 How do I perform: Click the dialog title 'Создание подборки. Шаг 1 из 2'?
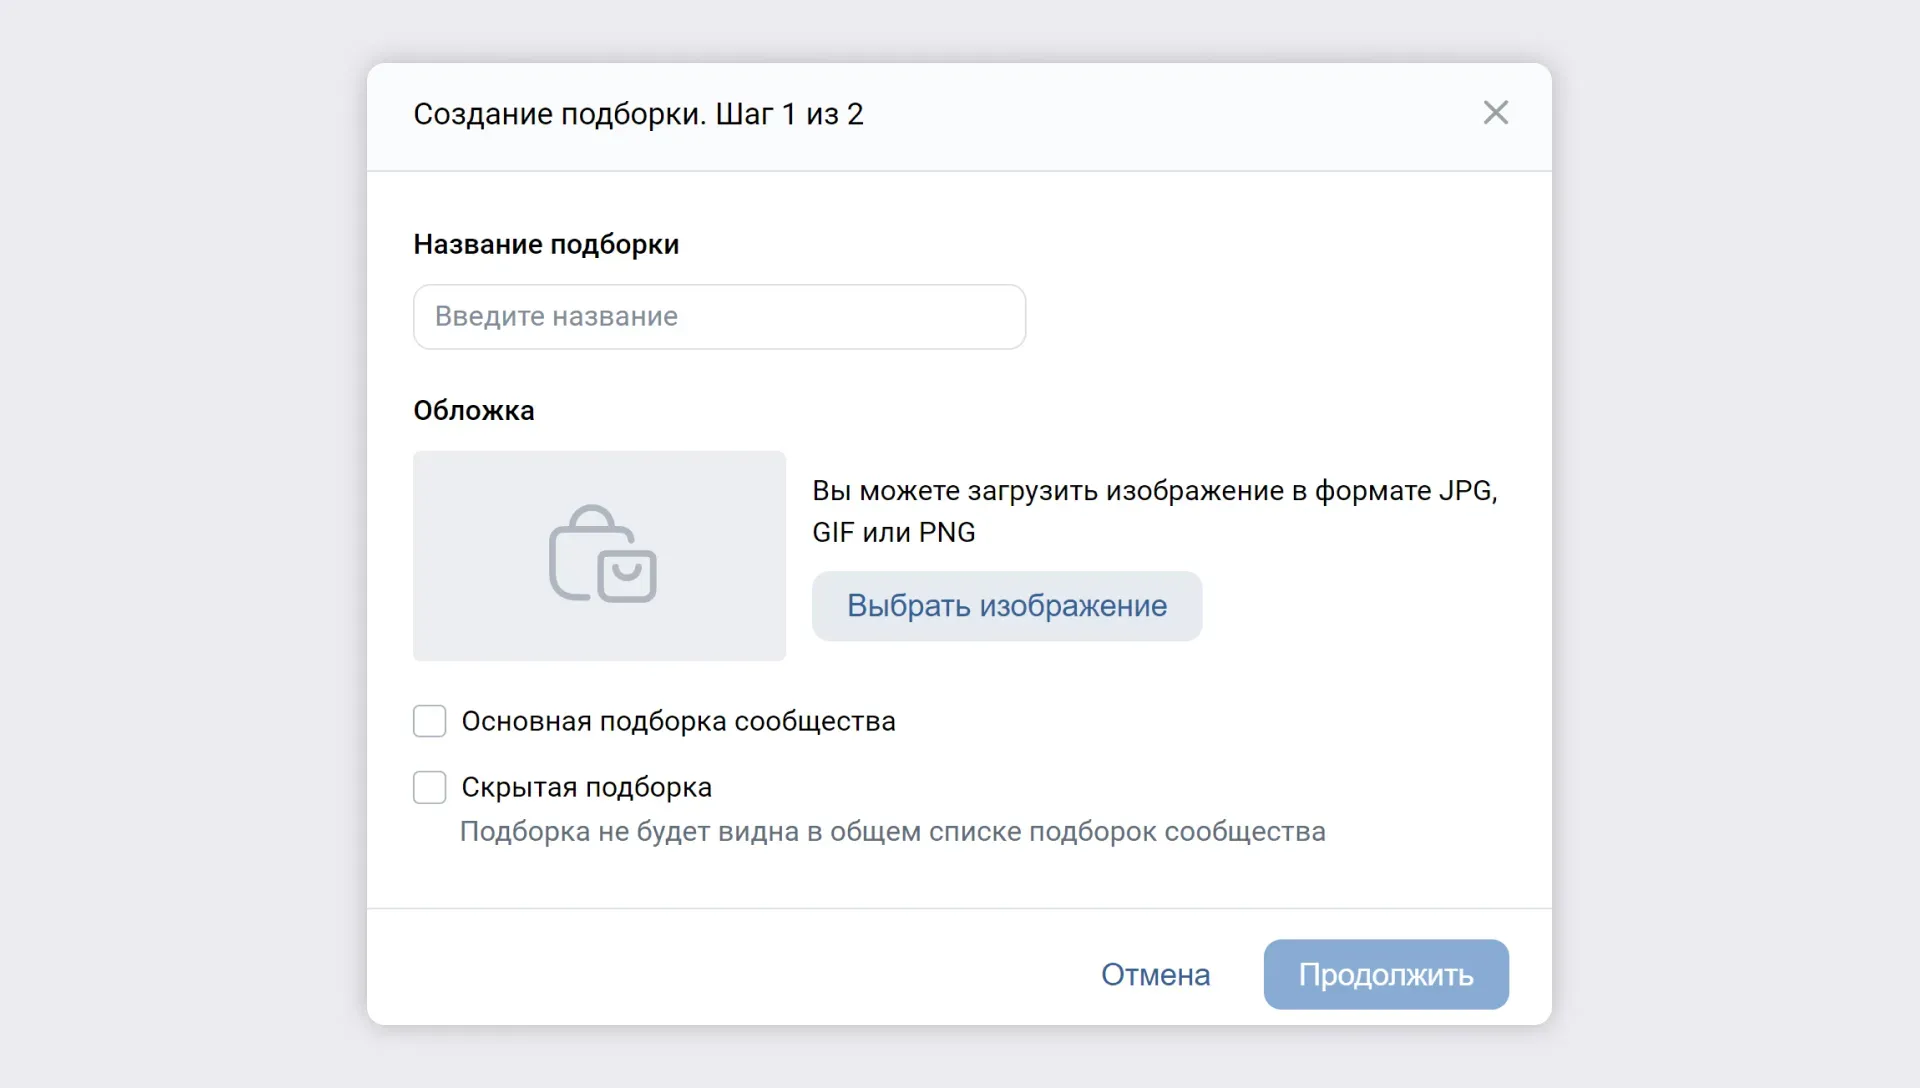(x=638, y=114)
